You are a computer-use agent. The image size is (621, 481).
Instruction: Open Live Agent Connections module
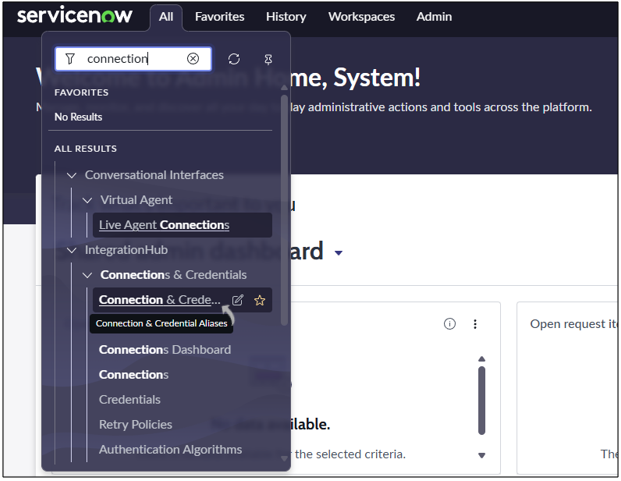[x=164, y=225]
